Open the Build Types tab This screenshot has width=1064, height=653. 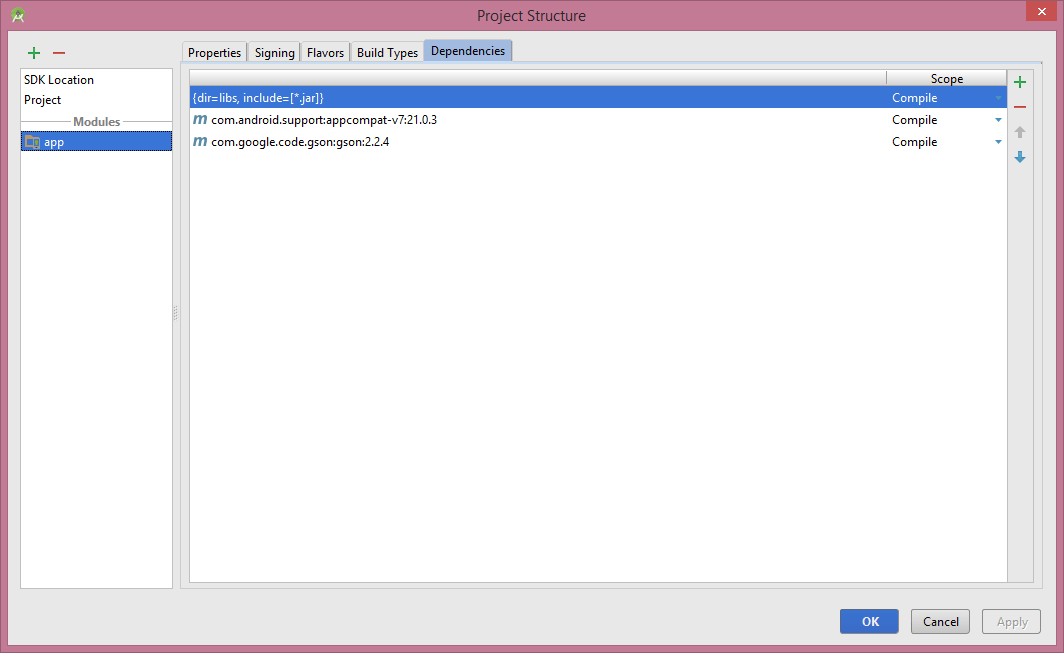click(387, 51)
